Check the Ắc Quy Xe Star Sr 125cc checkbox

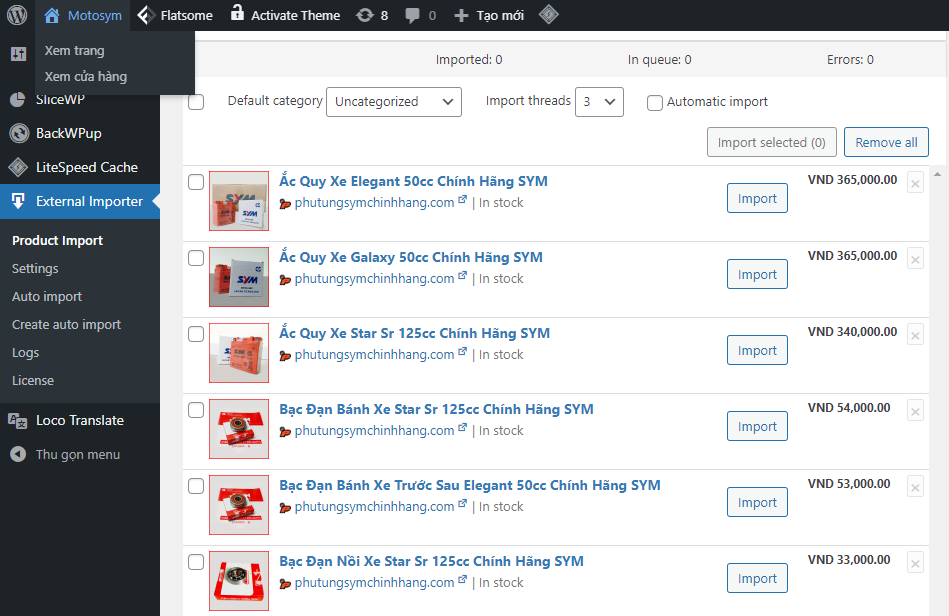196,334
